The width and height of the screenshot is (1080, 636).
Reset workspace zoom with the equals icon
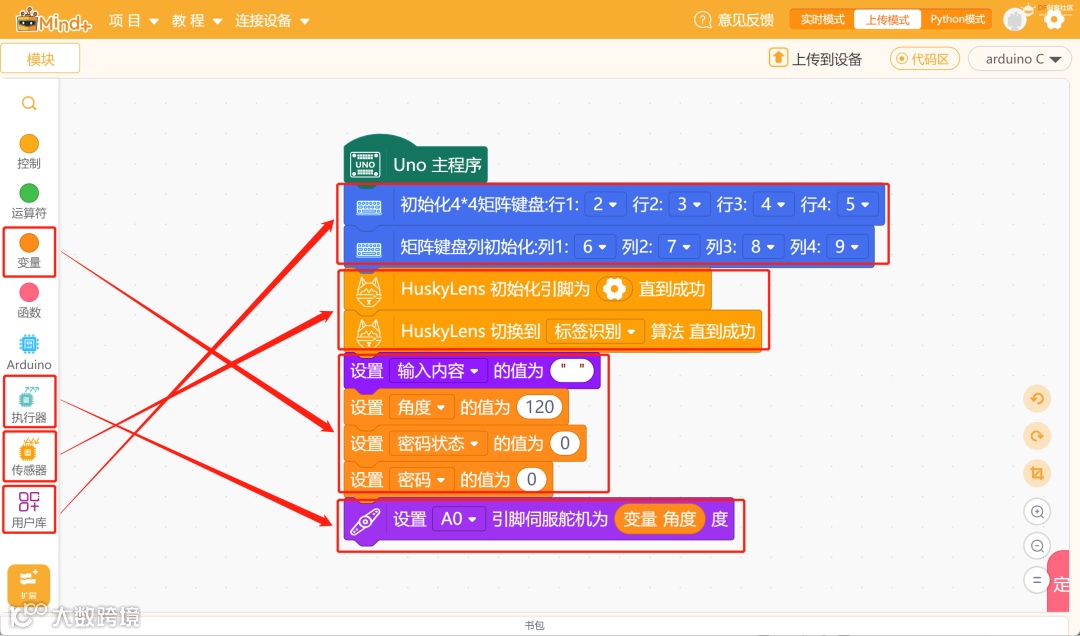coord(1037,580)
